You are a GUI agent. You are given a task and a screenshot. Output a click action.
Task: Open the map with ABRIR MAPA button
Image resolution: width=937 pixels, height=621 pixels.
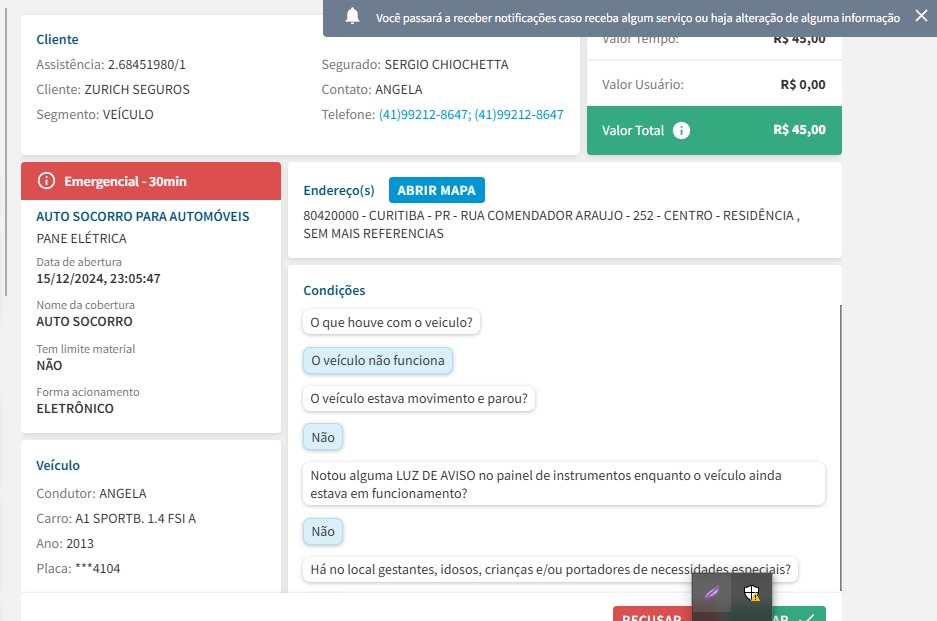[x=437, y=190]
